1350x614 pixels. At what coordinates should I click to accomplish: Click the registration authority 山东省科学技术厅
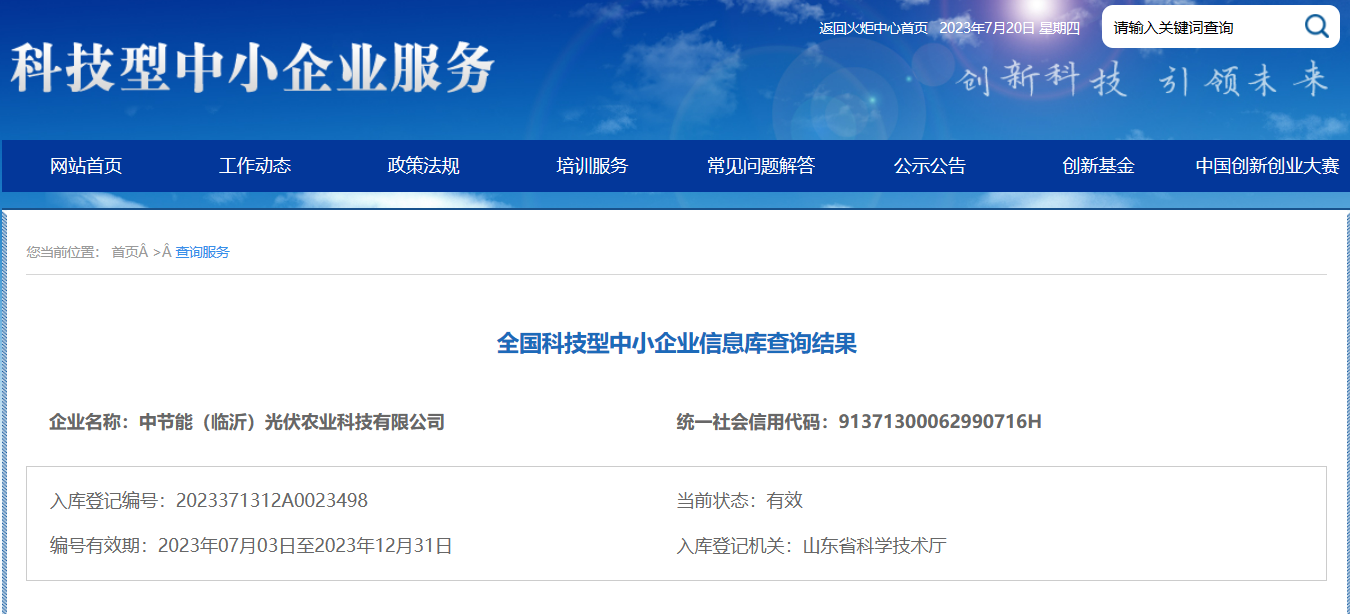pos(874,546)
